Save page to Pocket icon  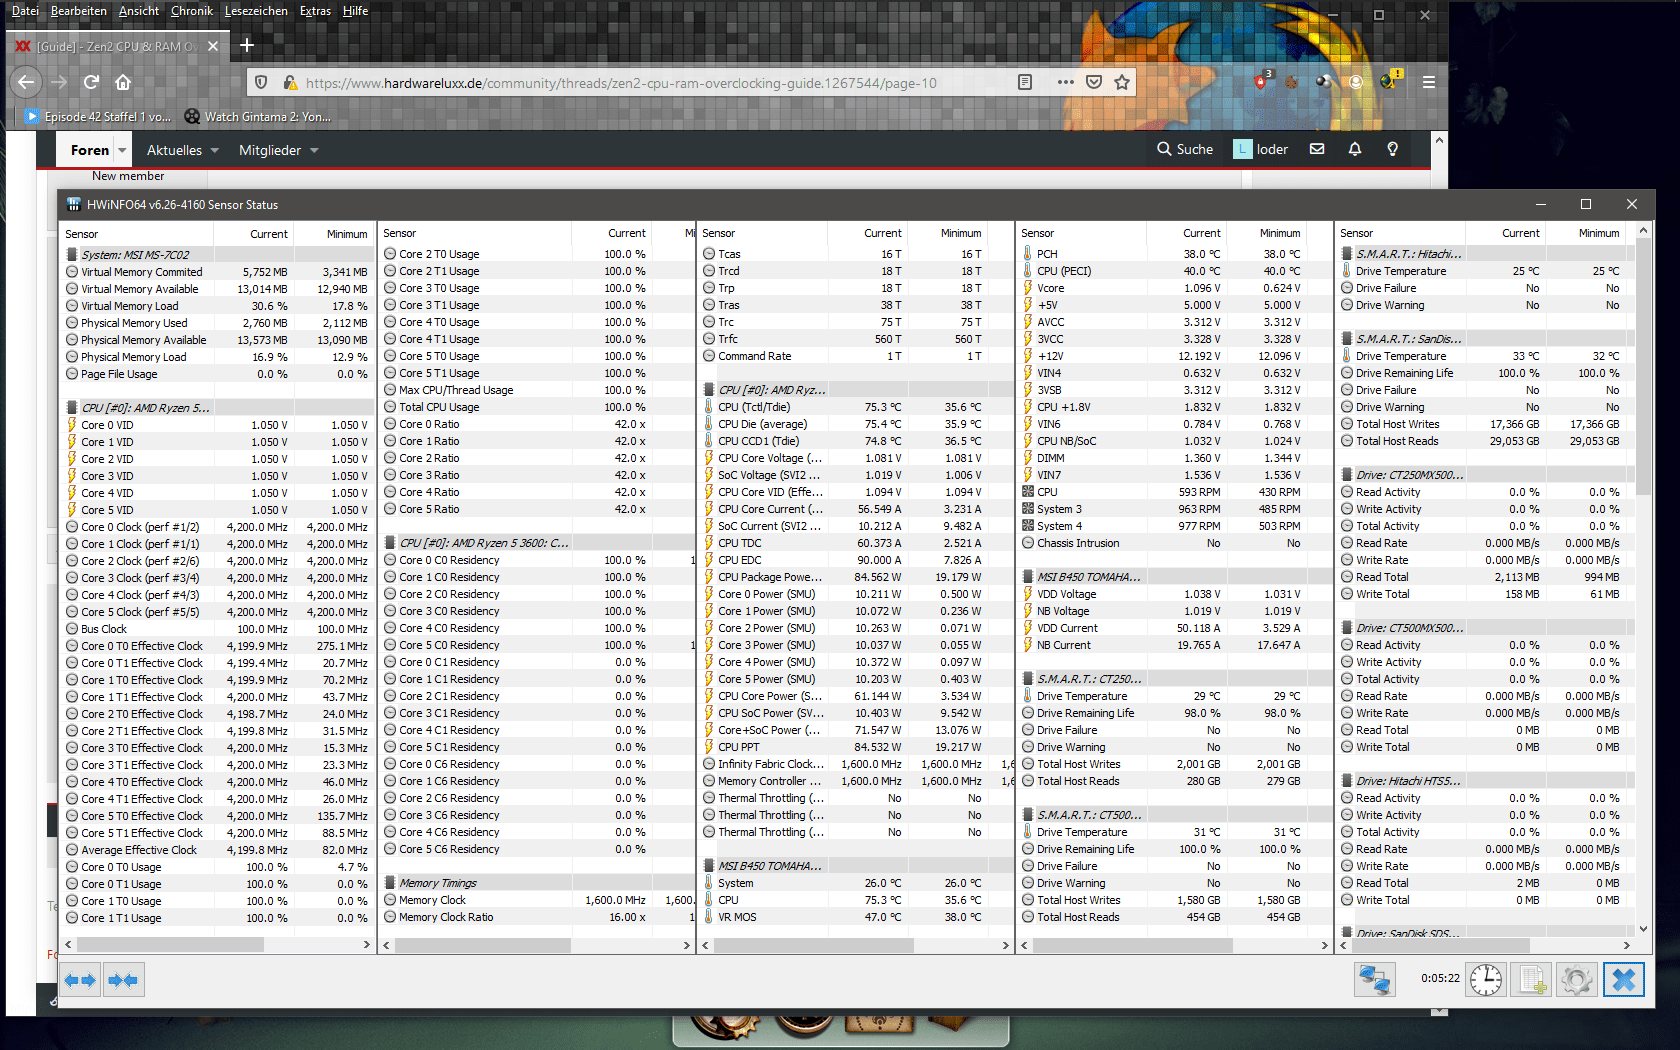click(1094, 82)
